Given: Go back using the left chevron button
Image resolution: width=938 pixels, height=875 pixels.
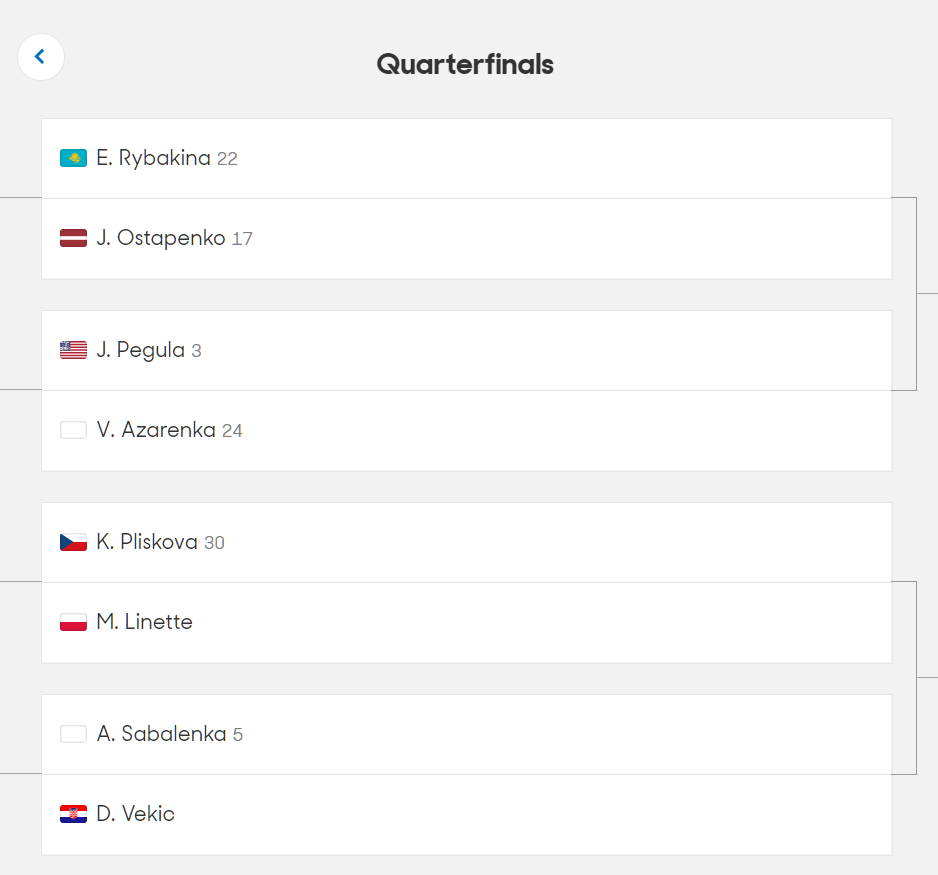Looking at the screenshot, I should pyautogui.click(x=41, y=57).
